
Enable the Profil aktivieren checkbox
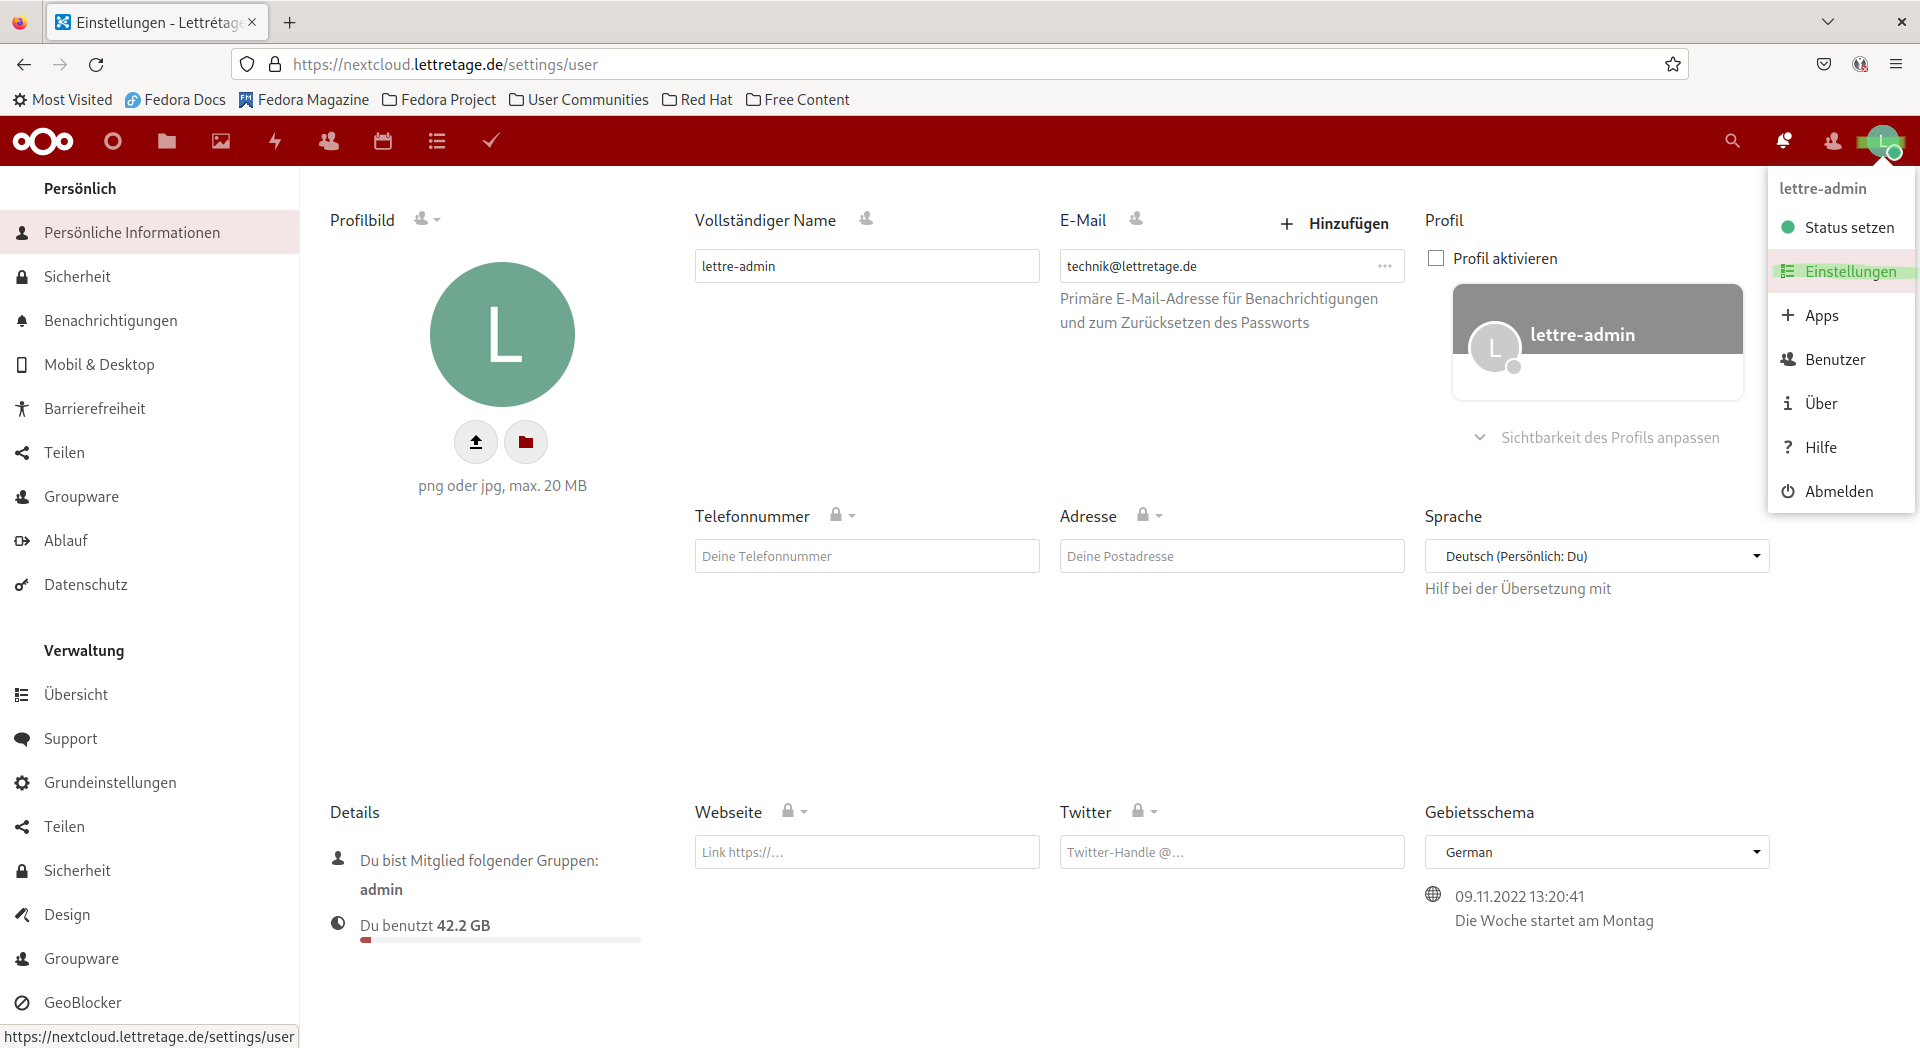[x=1435, y=257]
